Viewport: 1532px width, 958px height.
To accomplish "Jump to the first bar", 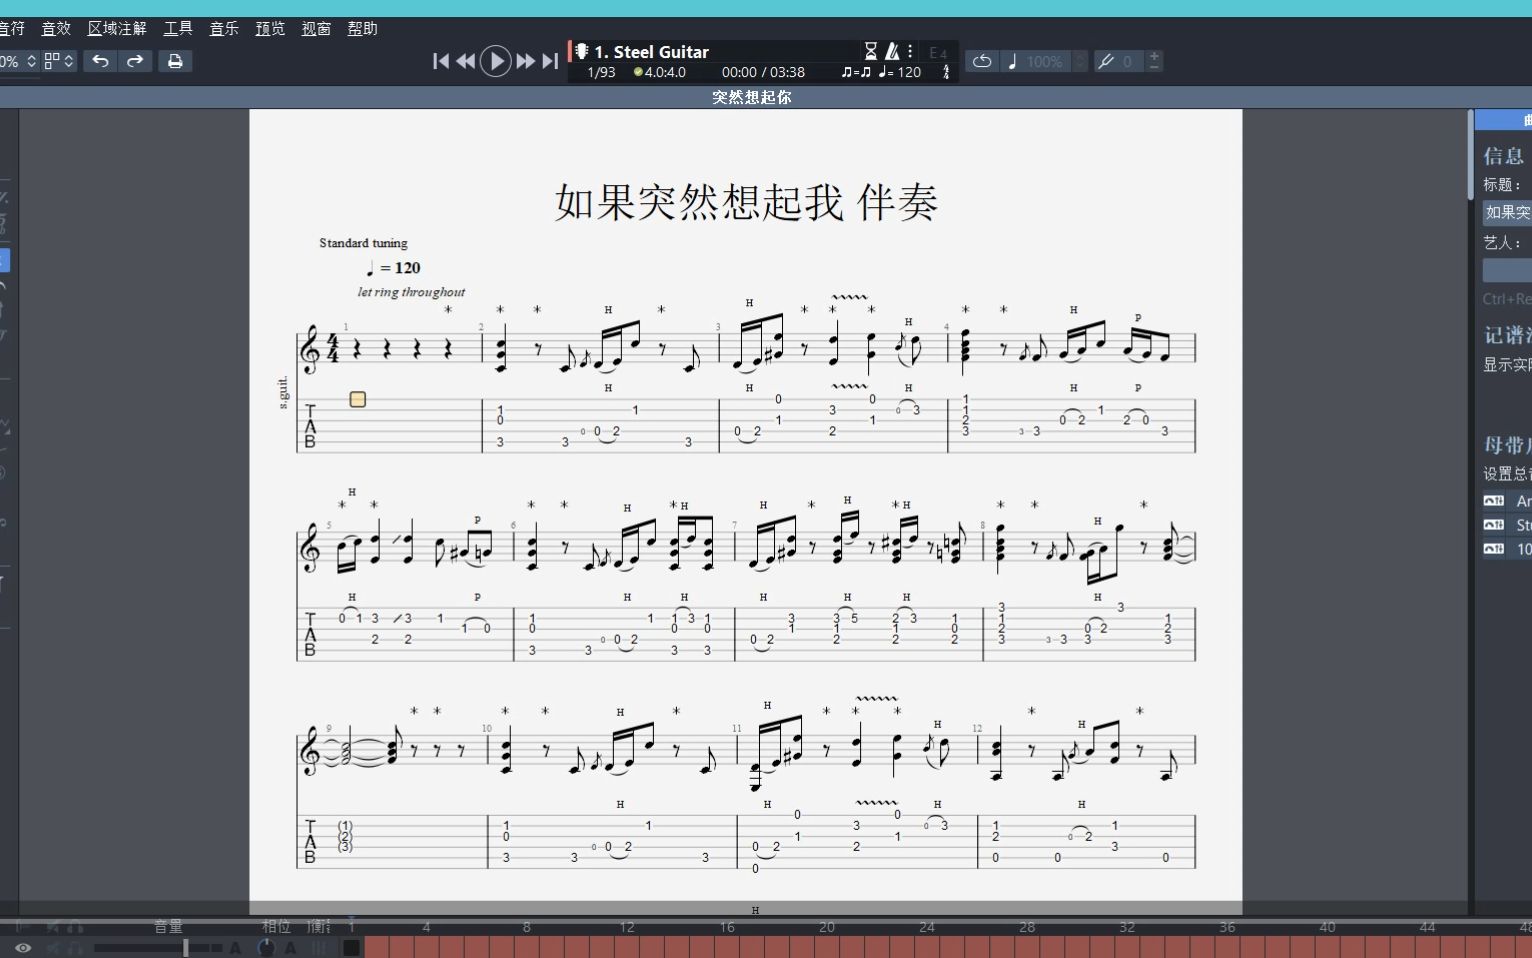I will [441, 61].
